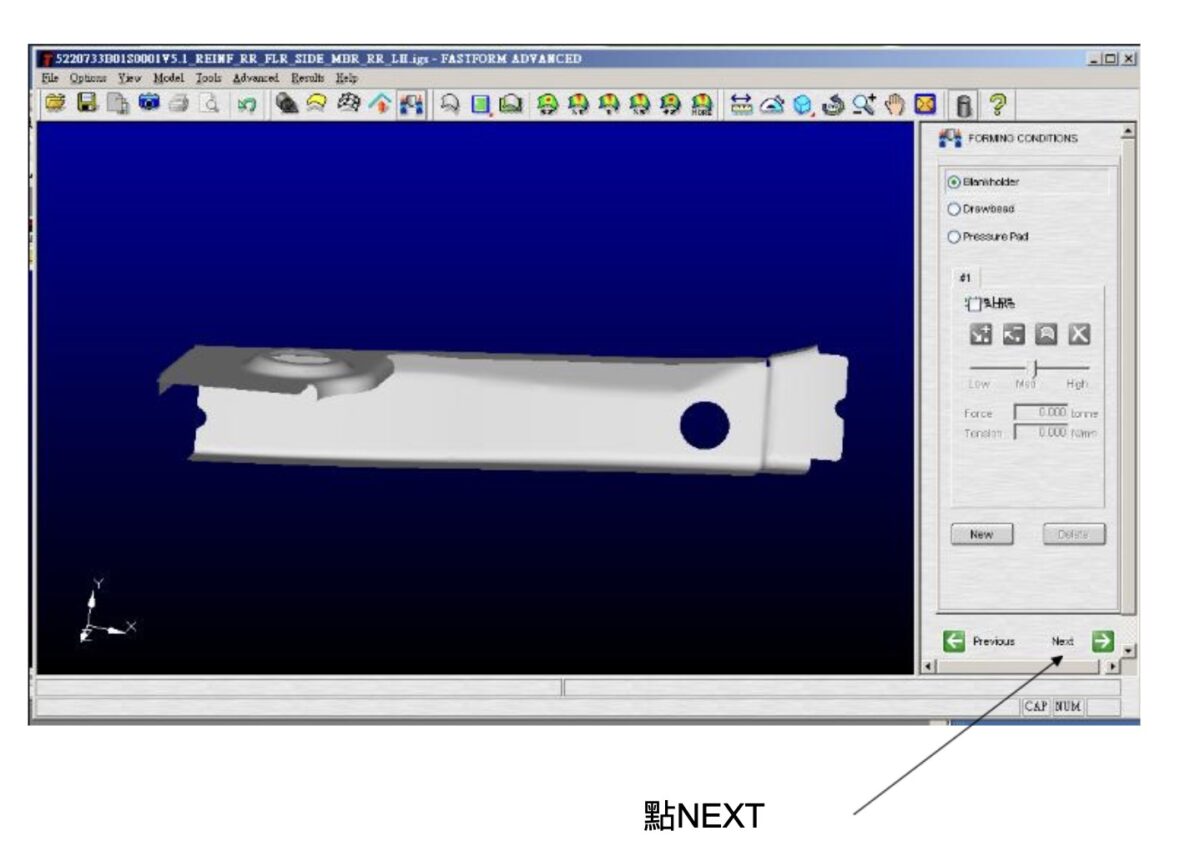Open the measure ruler tool
The image size is (1200, 866).
click(741, 104)
